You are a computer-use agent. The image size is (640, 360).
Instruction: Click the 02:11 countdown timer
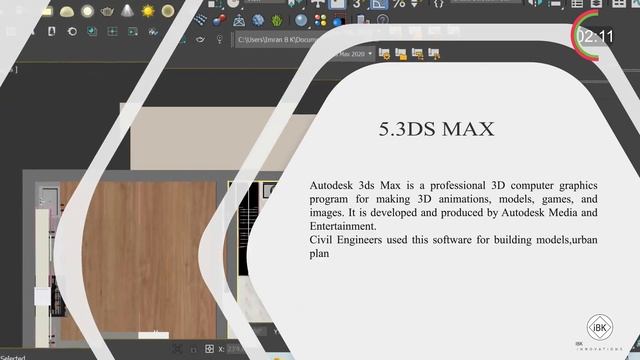(596, 36)
